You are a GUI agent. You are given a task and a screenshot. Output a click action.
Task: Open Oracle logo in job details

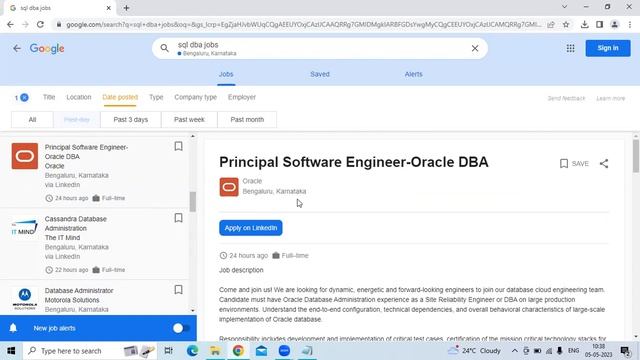pyautogui.click(x=229, y=187)
